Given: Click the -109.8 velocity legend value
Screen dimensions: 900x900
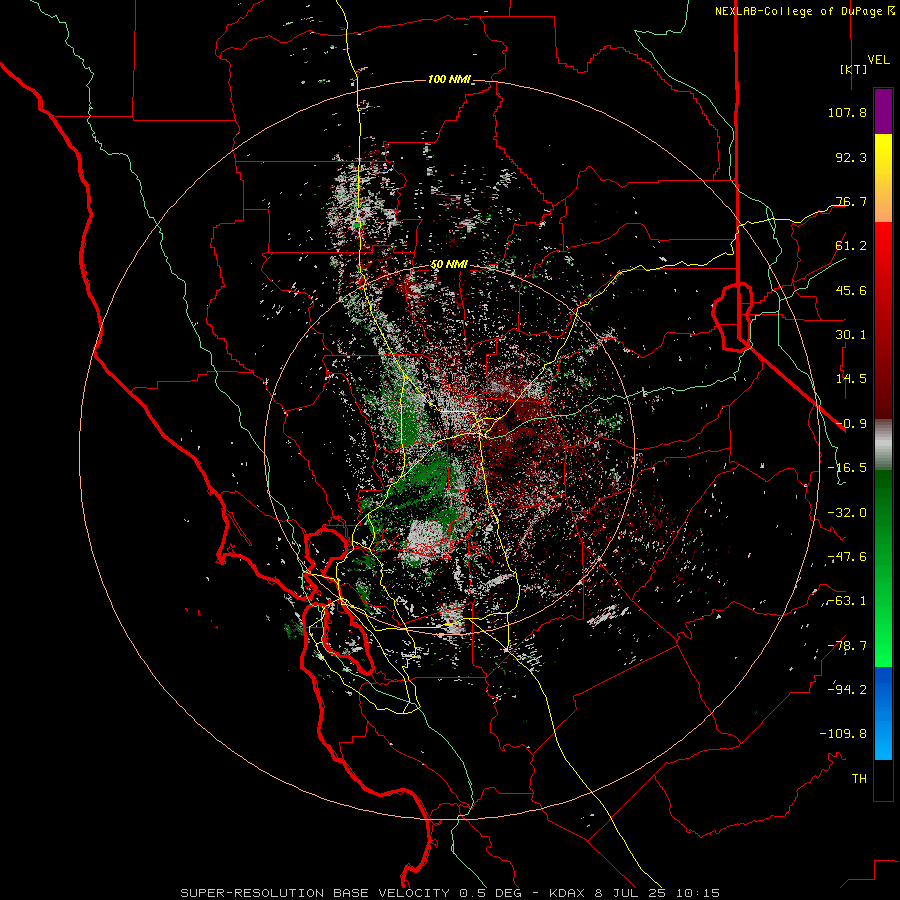Looking at the screenshot, I should point(843,734).
